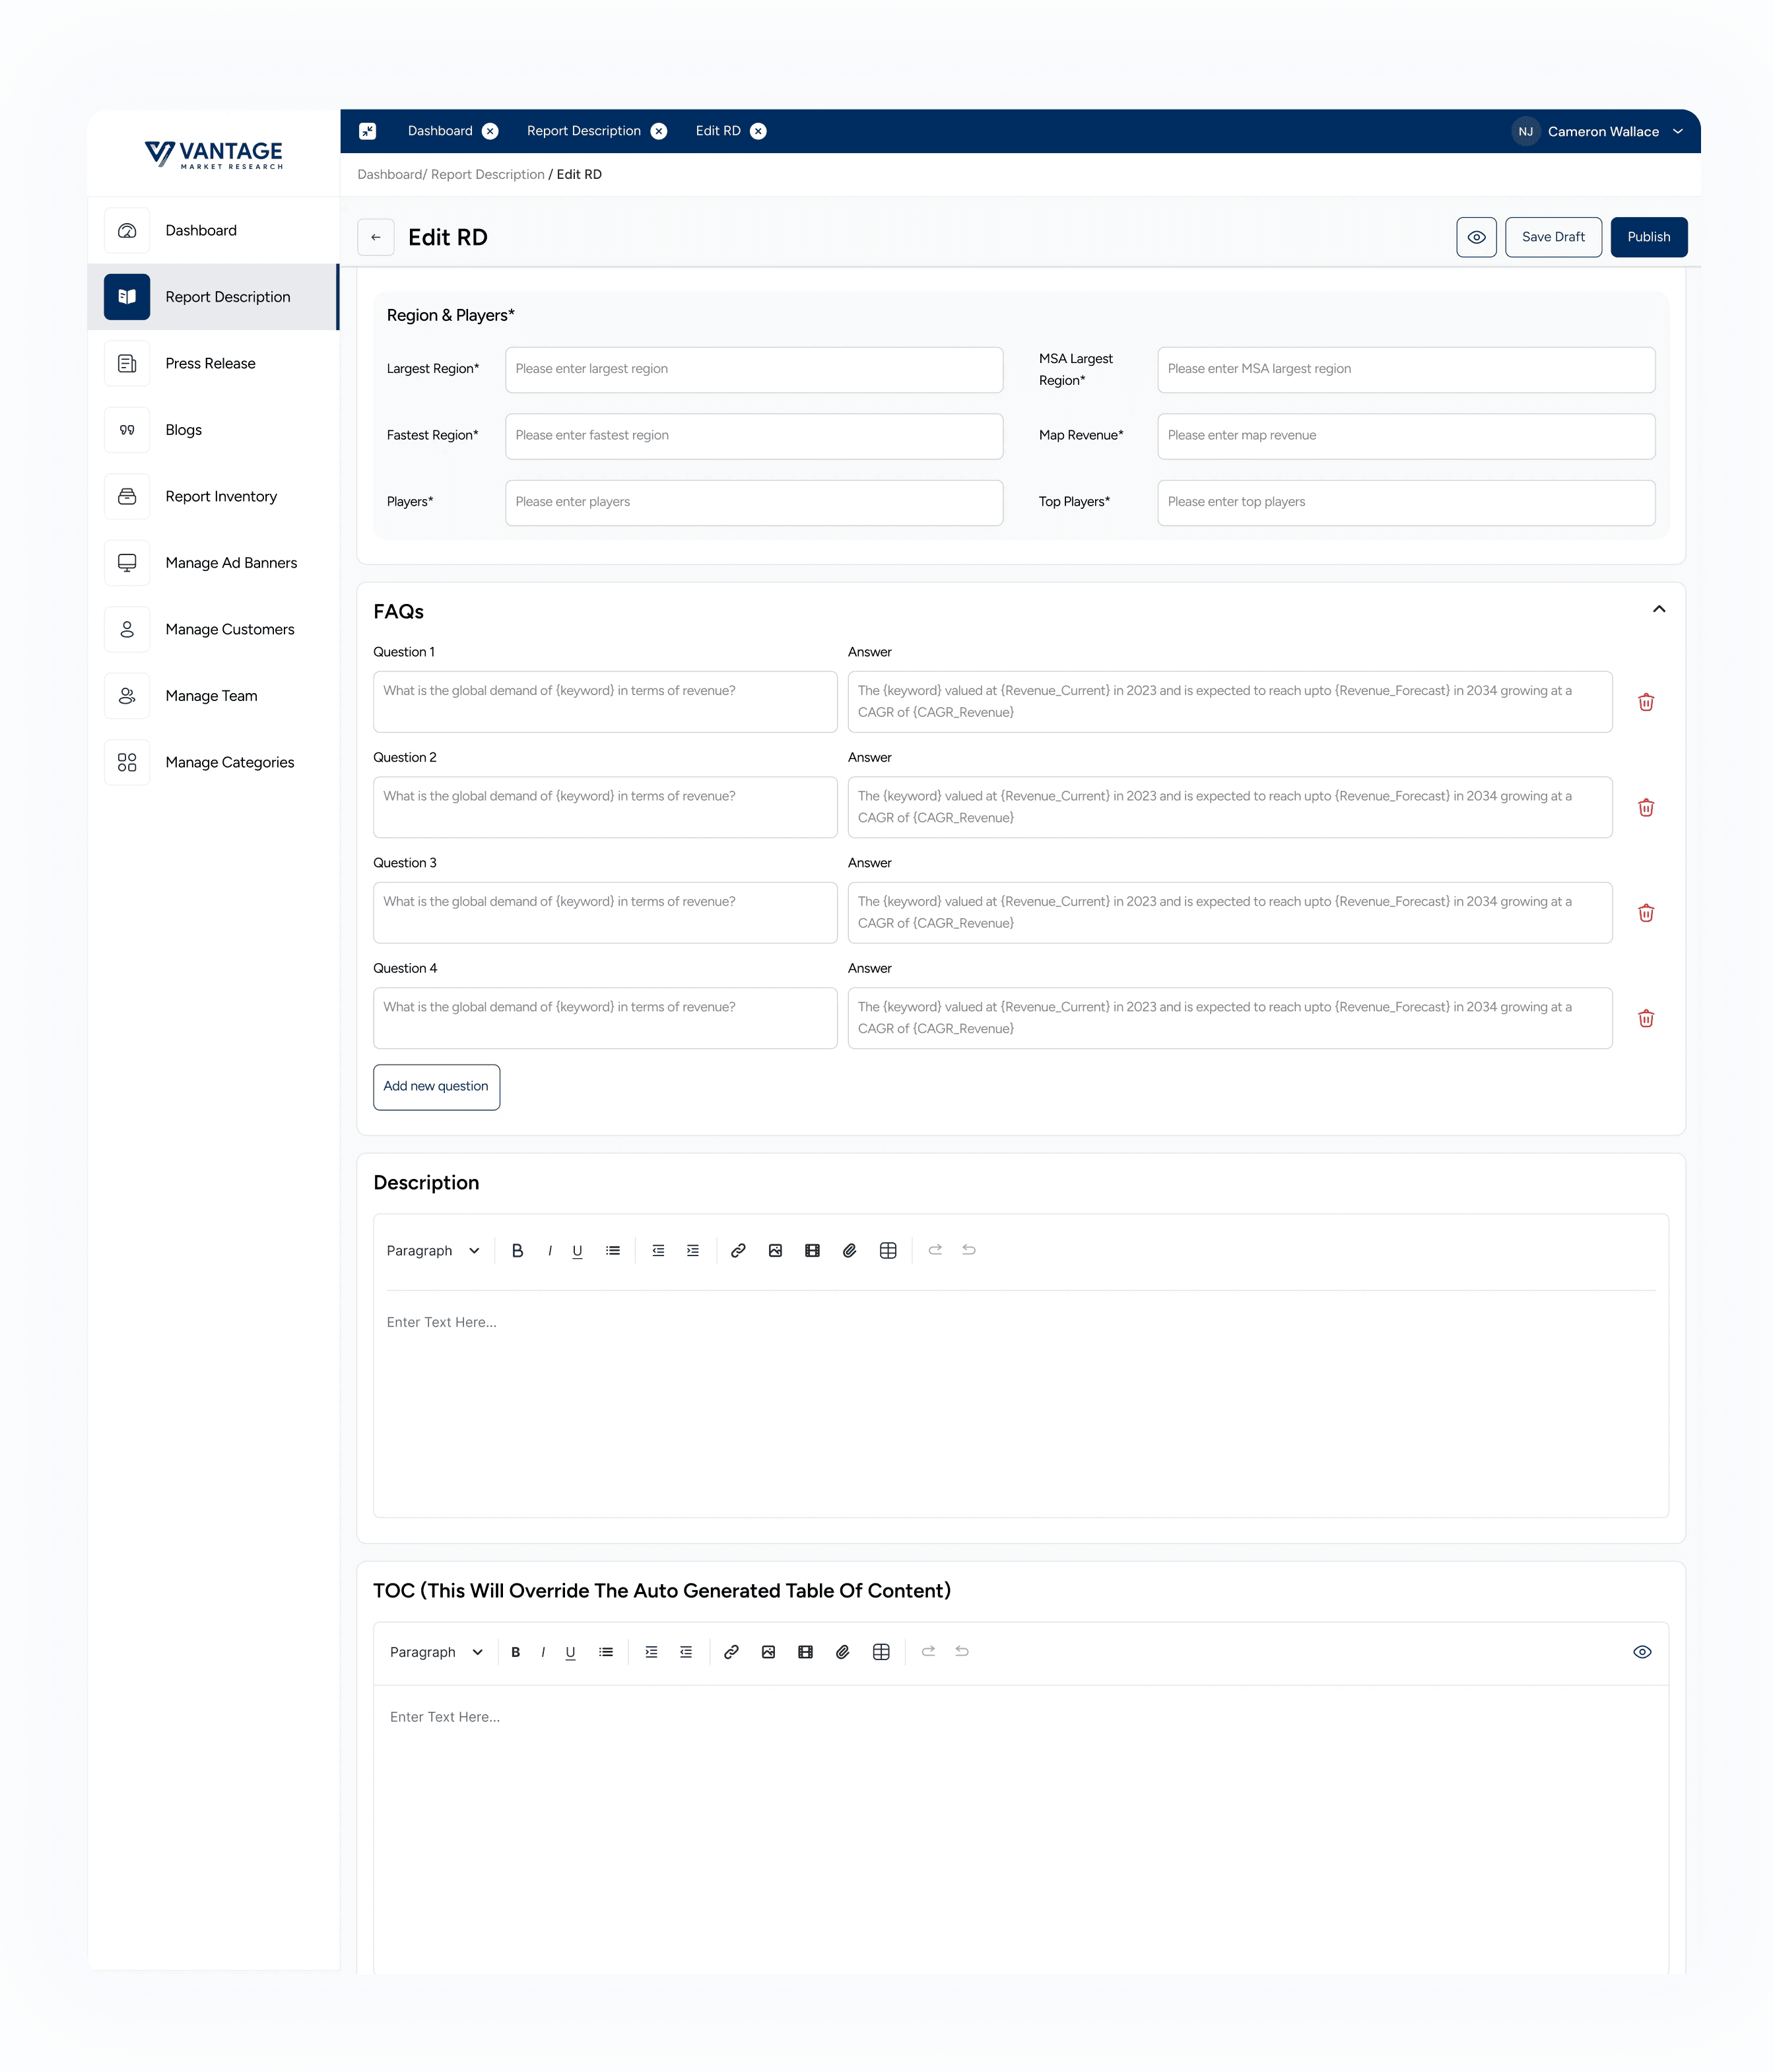The image size is (1773, 2072).
Task: Delete FAQ Question 3 with trash icon
Action: (x=1645, y=913)
